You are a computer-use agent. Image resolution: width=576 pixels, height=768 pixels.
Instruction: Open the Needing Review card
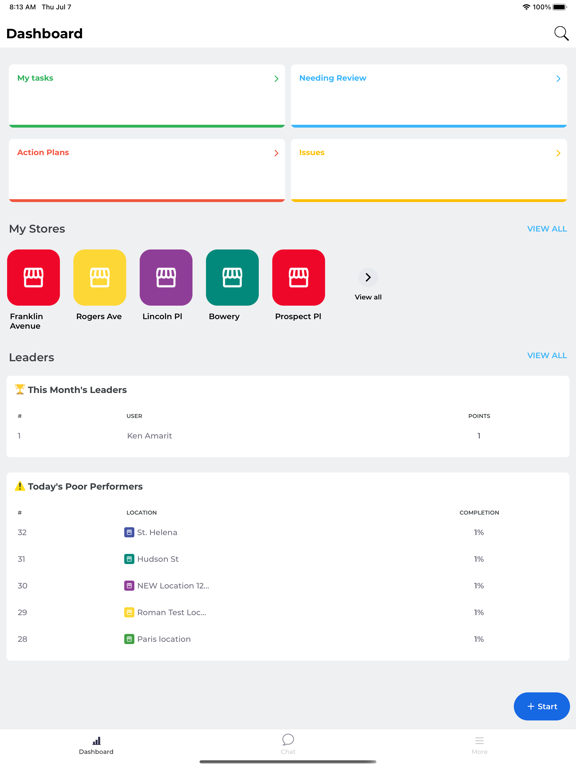(x=429, y=96)
